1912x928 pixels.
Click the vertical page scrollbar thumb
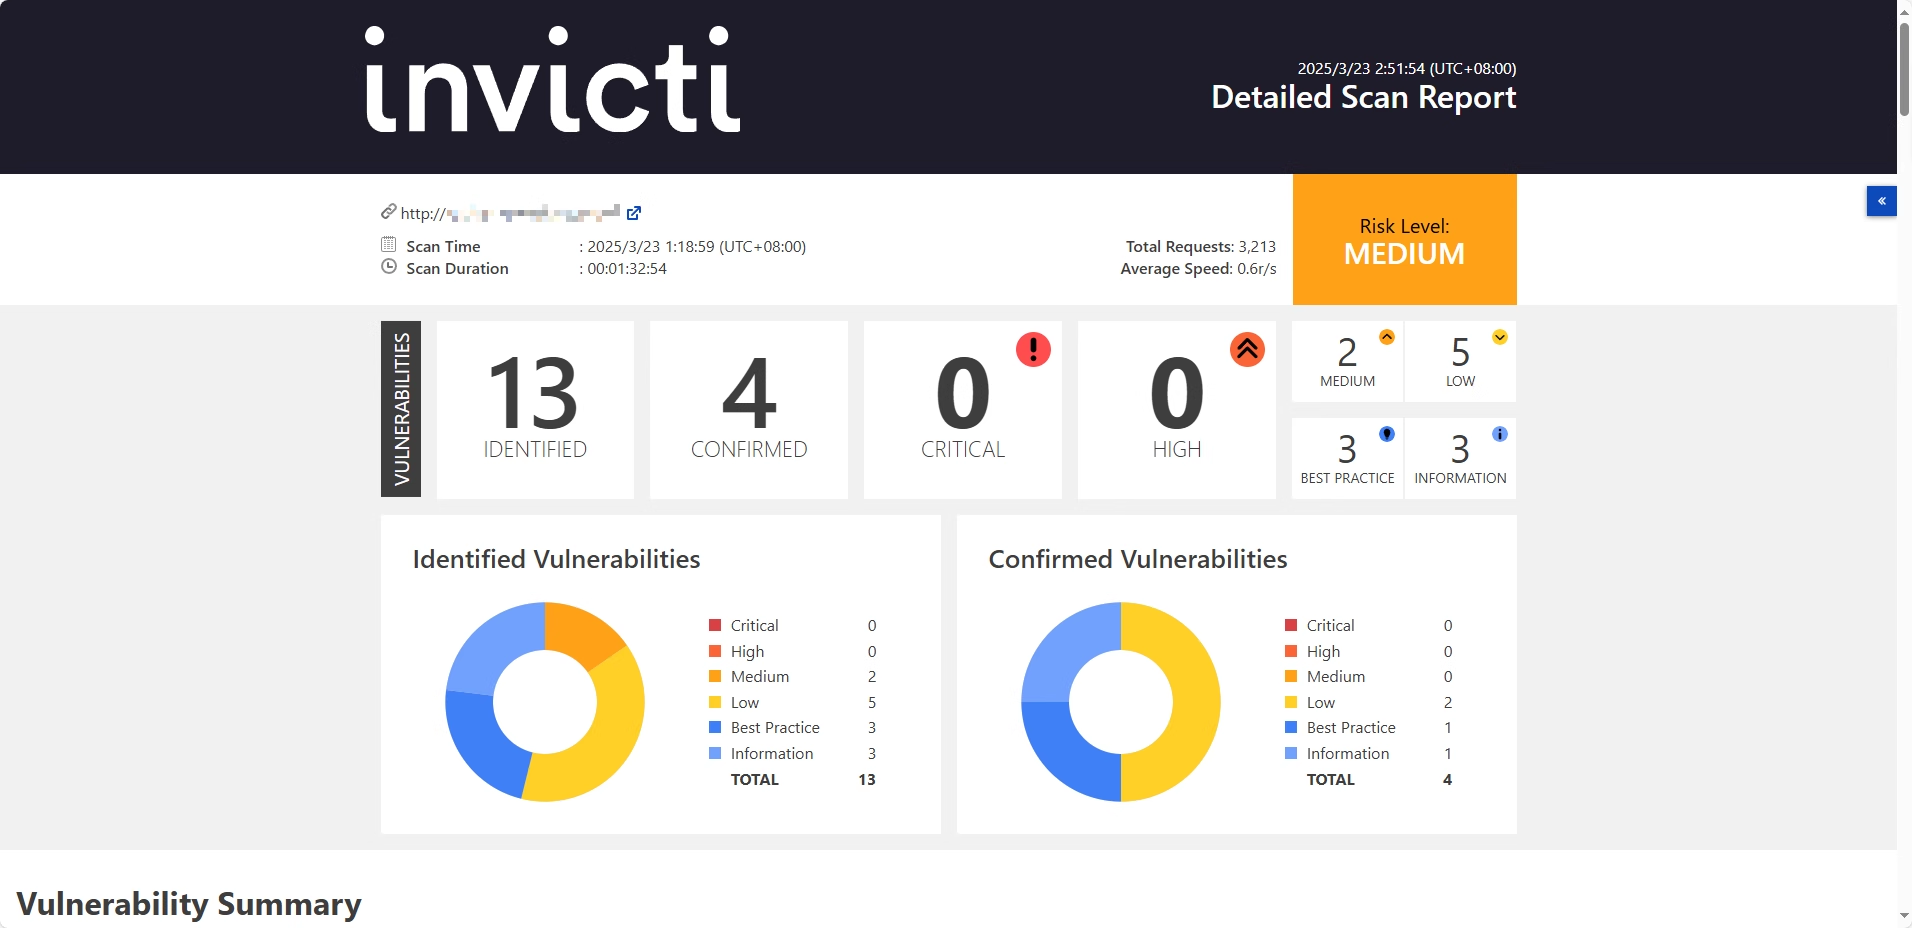pos(1904,70)
